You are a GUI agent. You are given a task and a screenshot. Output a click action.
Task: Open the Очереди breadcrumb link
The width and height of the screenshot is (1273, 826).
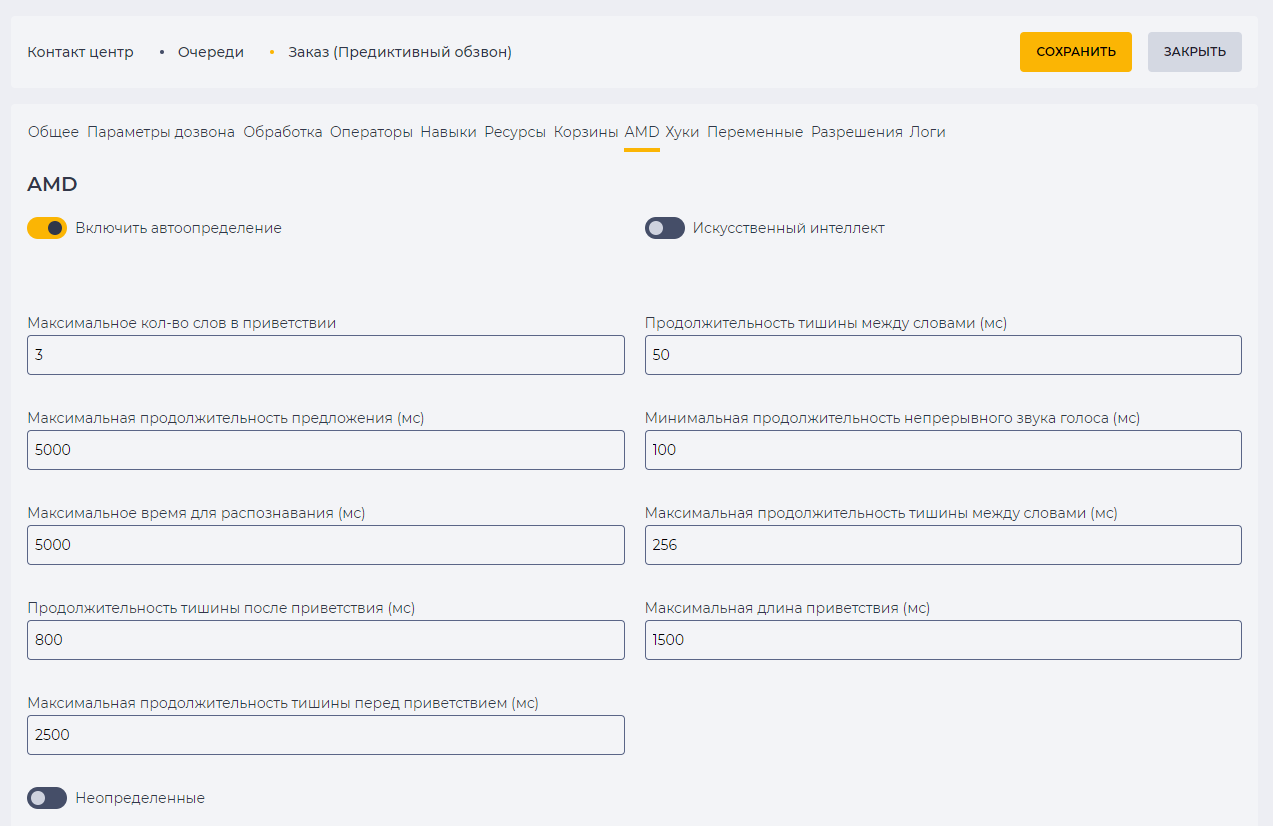click(x=211, y=52)
